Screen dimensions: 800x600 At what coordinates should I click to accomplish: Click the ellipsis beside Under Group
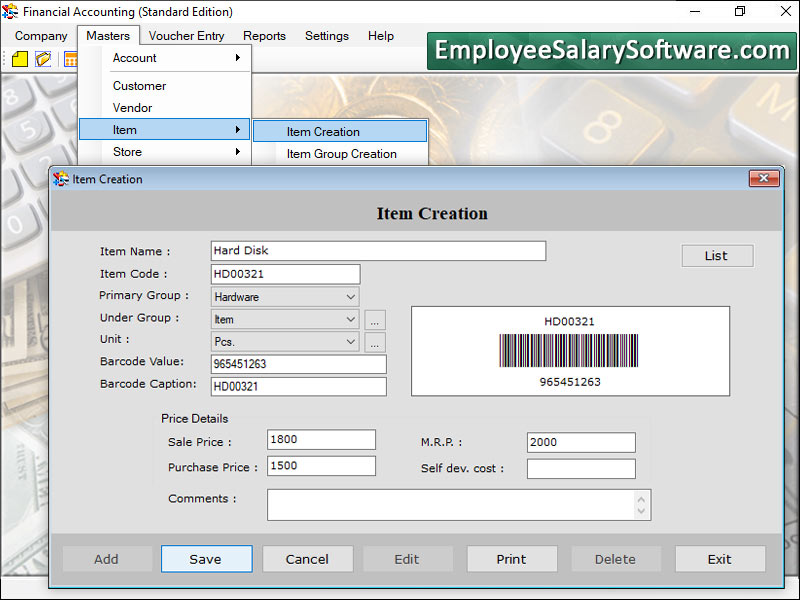point(374,320)
